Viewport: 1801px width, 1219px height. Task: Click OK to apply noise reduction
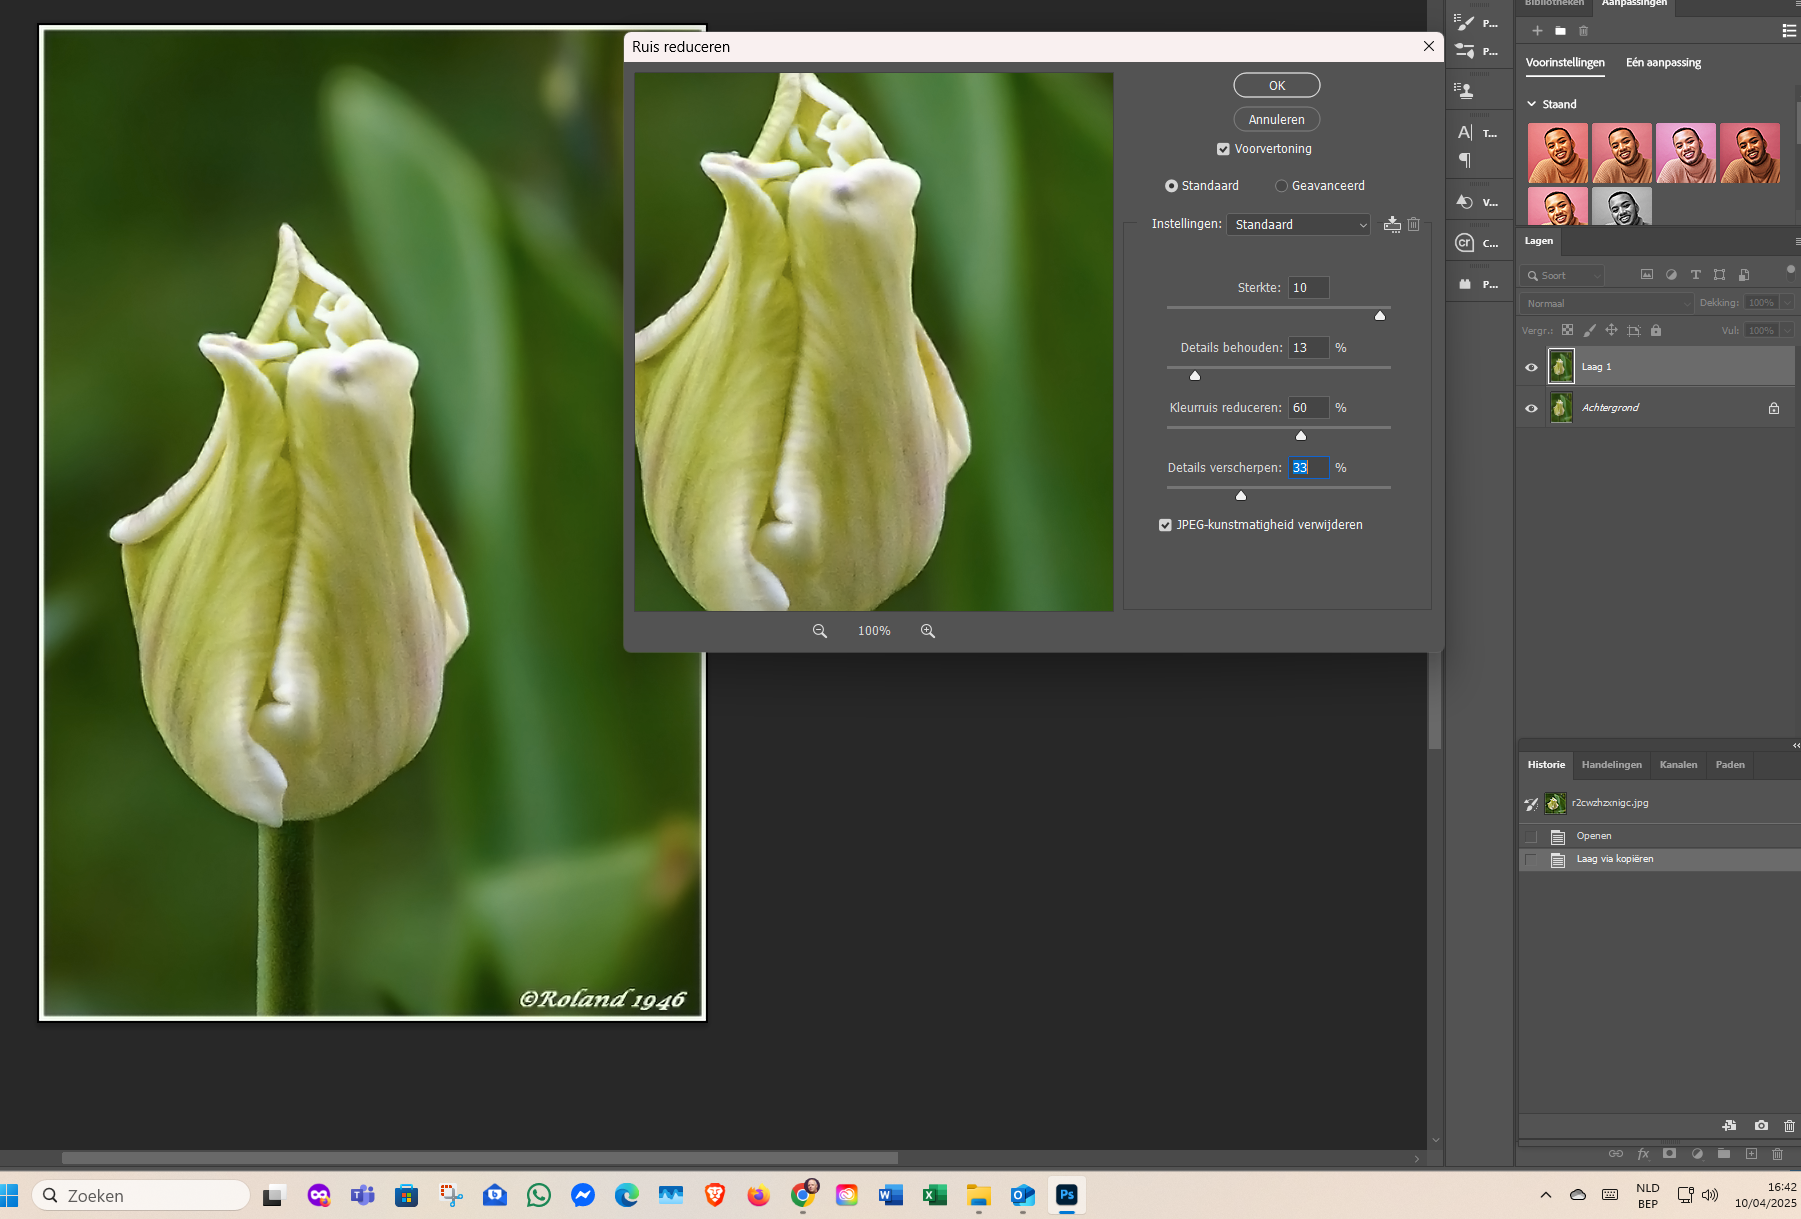pos(1276,86)
